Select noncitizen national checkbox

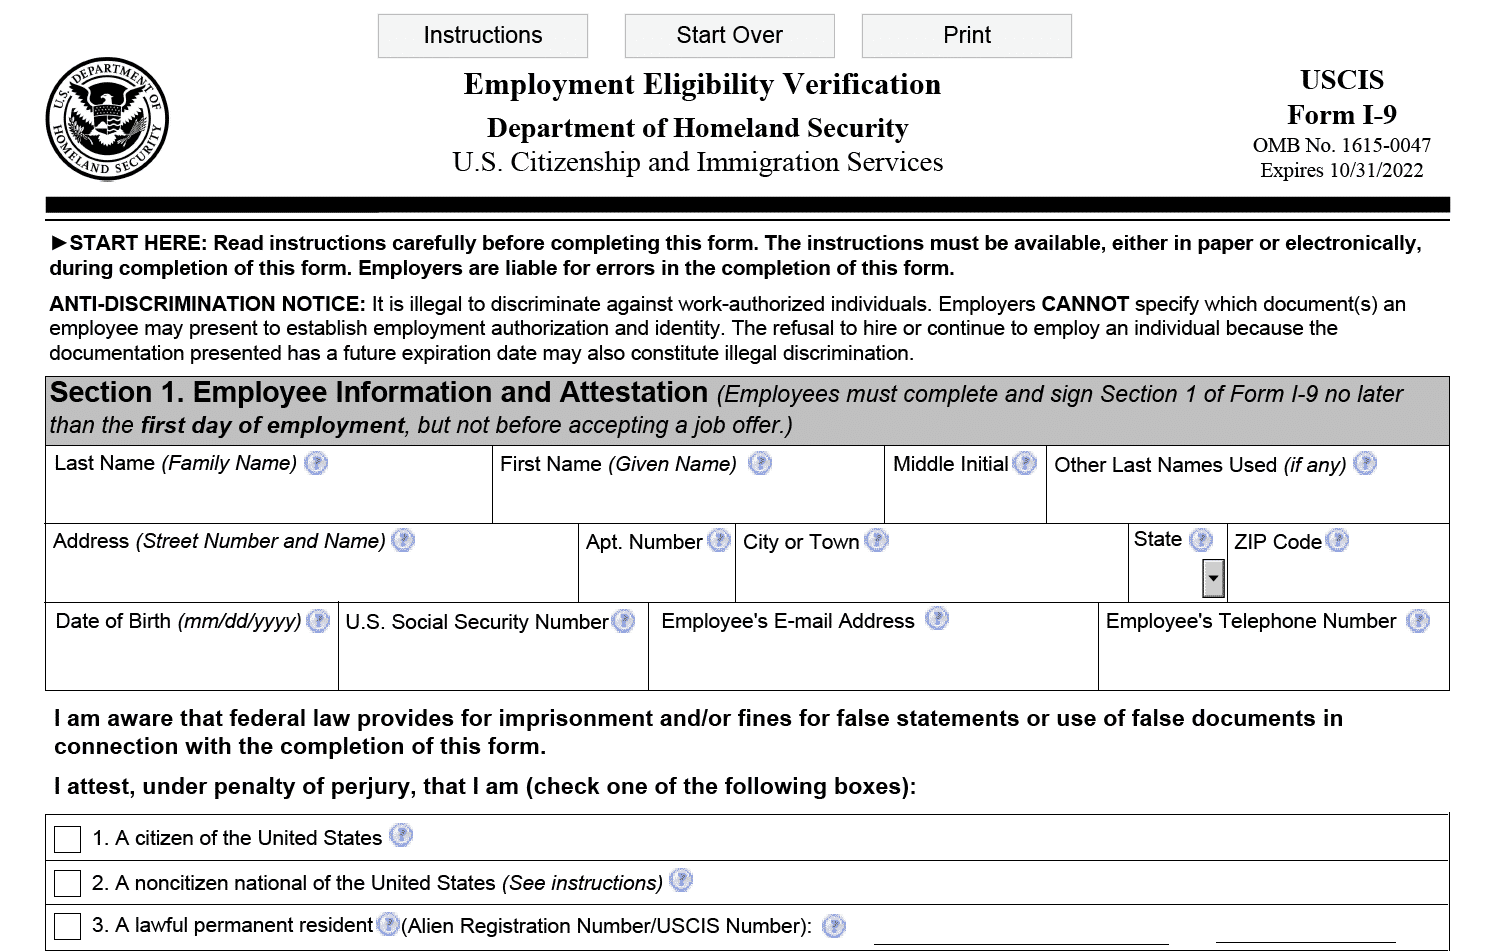point(68,883)
